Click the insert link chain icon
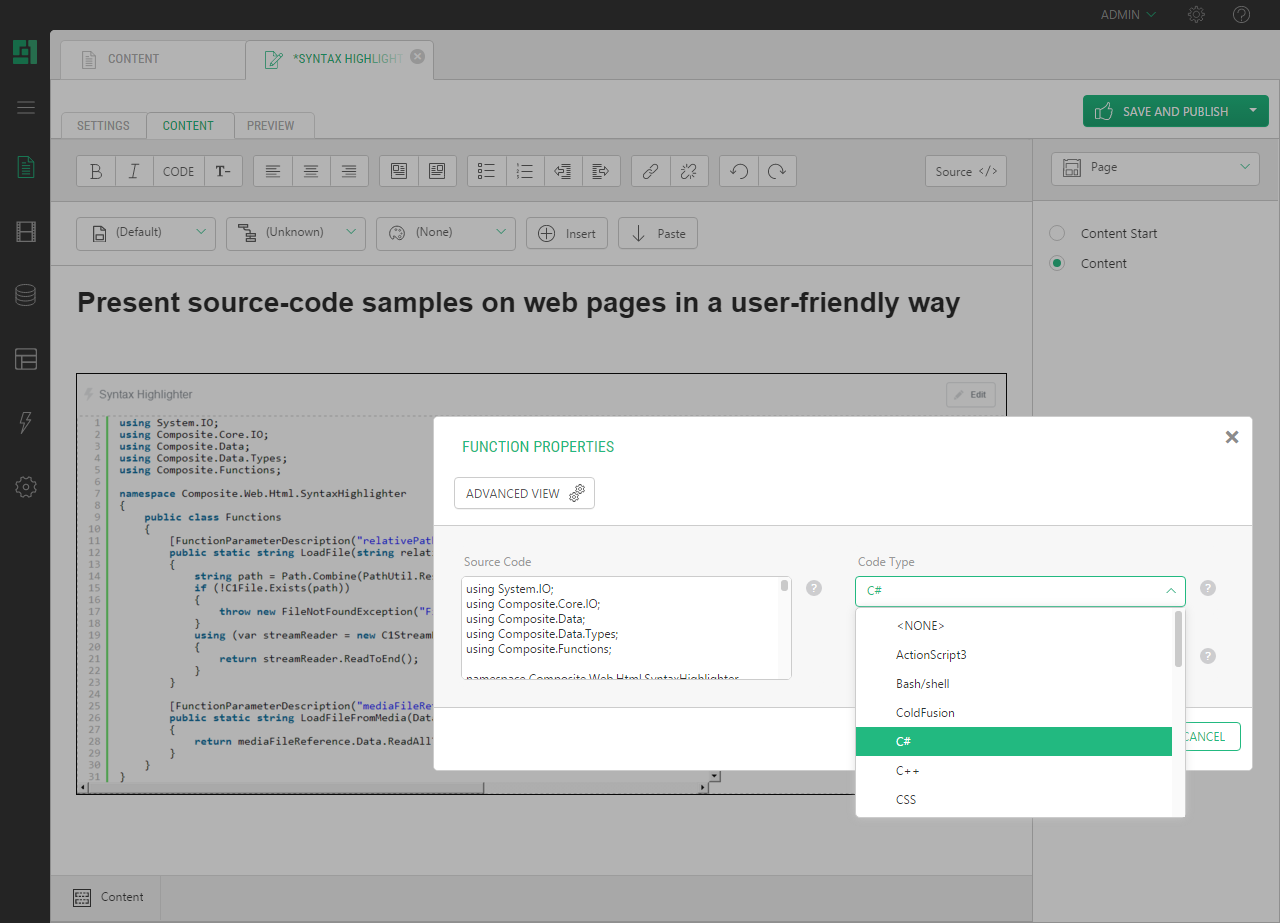Viewport: 1280px width, 923px height. [650, 171]
